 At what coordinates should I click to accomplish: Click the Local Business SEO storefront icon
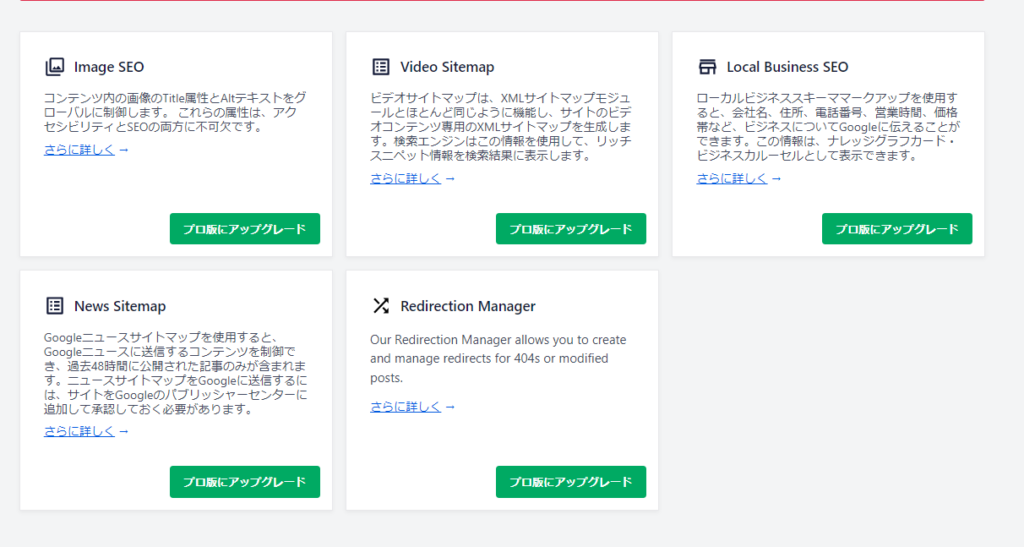coord(707,67)
